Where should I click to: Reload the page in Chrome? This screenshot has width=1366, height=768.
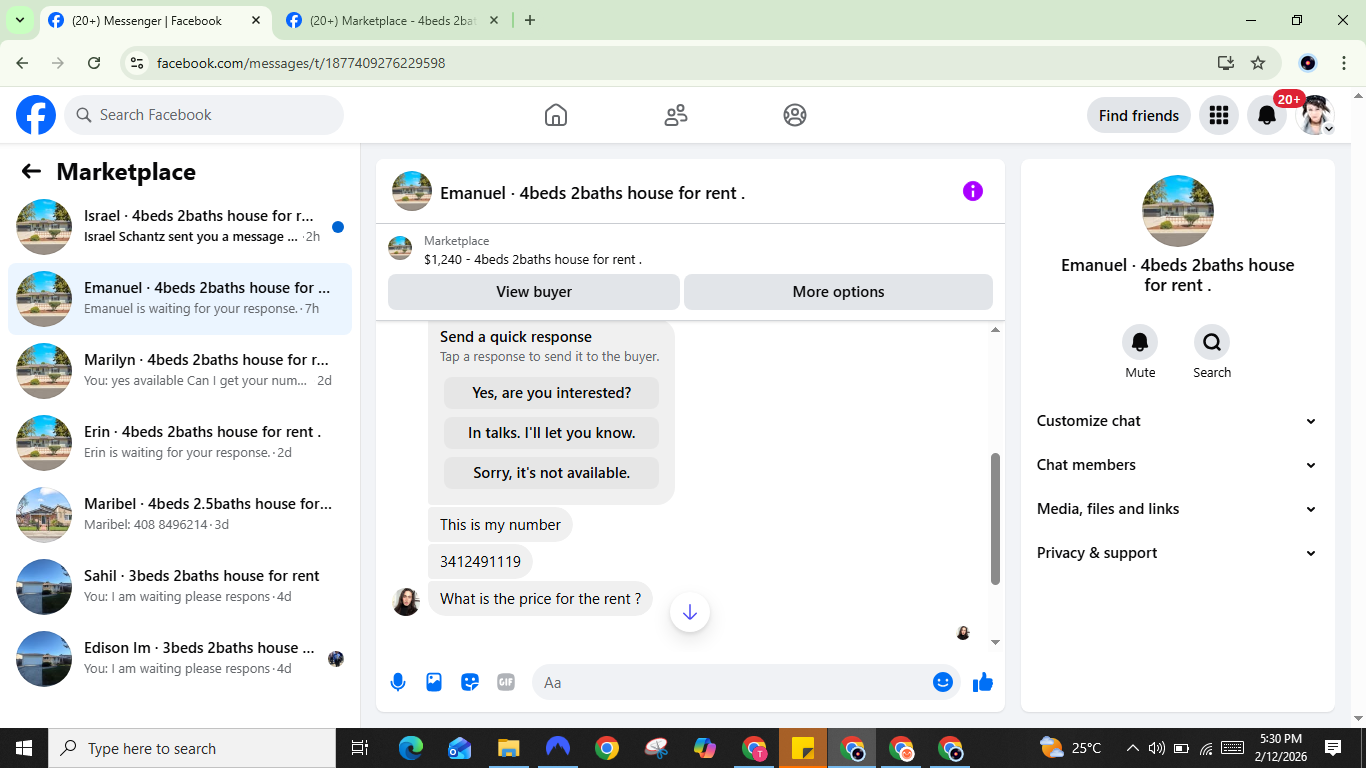click(94, 63)
